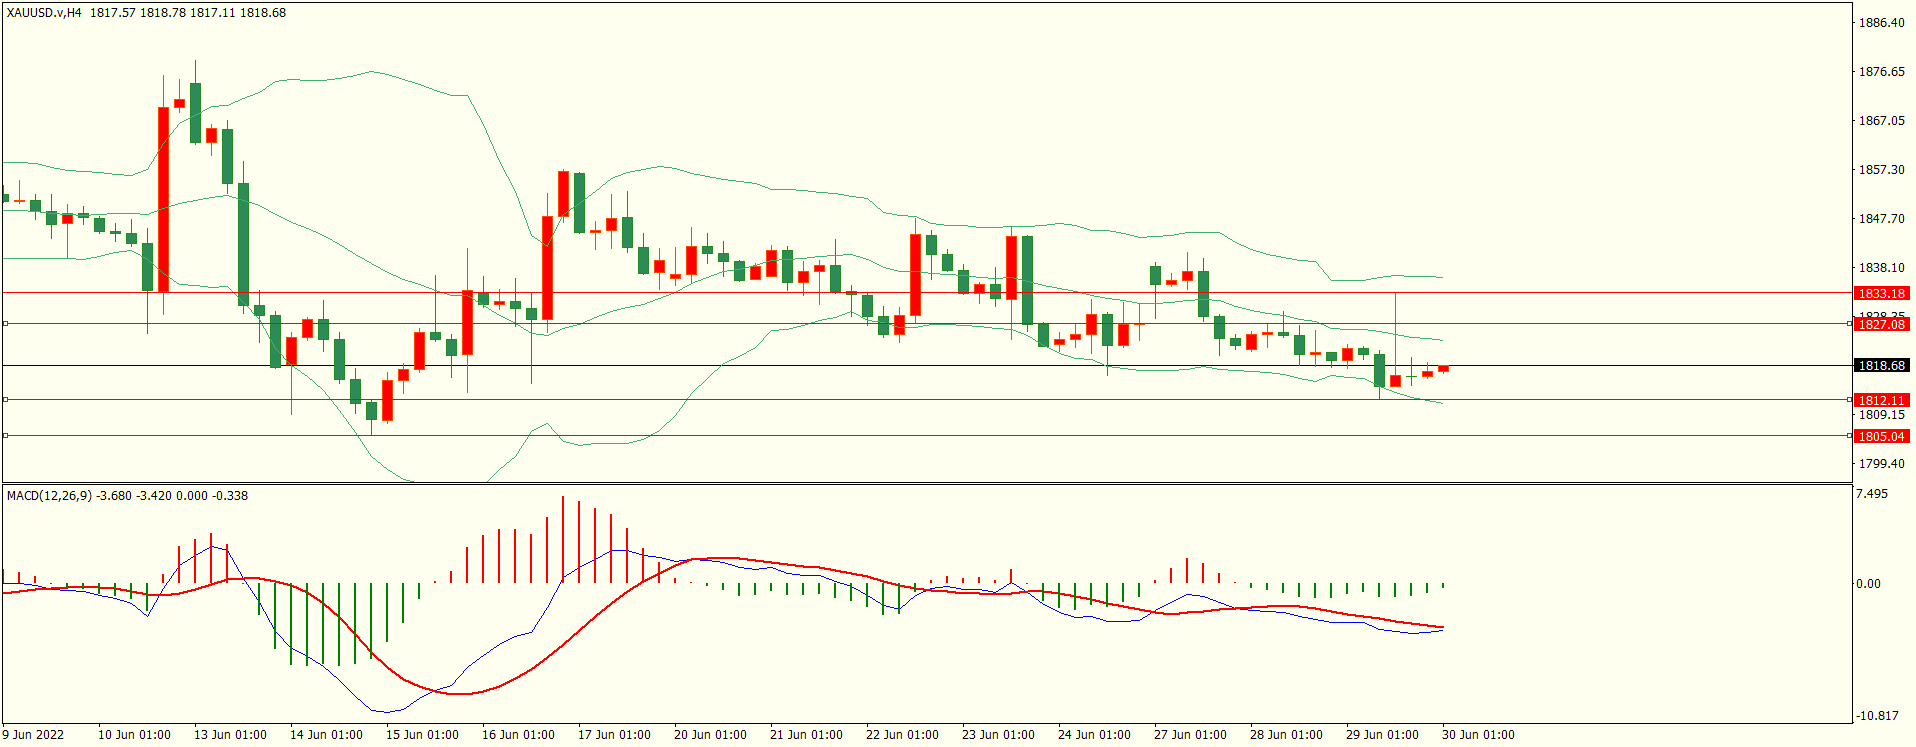The width and height of the screenshot is (1916, 747).
Task: Select the 1812.11 price level tag
Action: tap(1881, 401)
